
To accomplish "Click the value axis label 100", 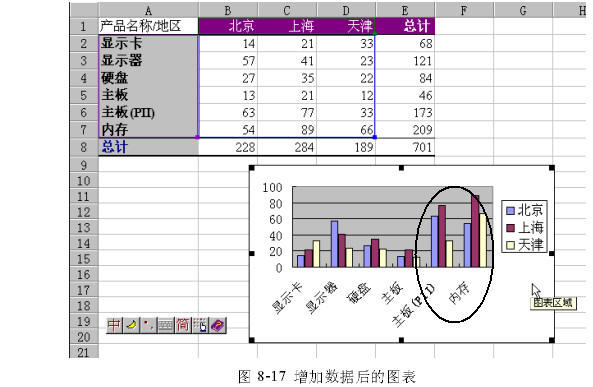I will pyautogui.click(x=273, y=187).
